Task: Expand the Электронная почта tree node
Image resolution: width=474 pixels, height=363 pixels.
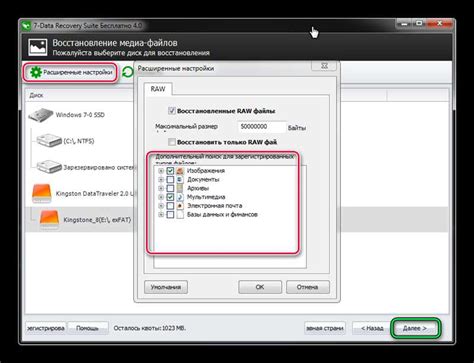Action: (x=161, y=206)
